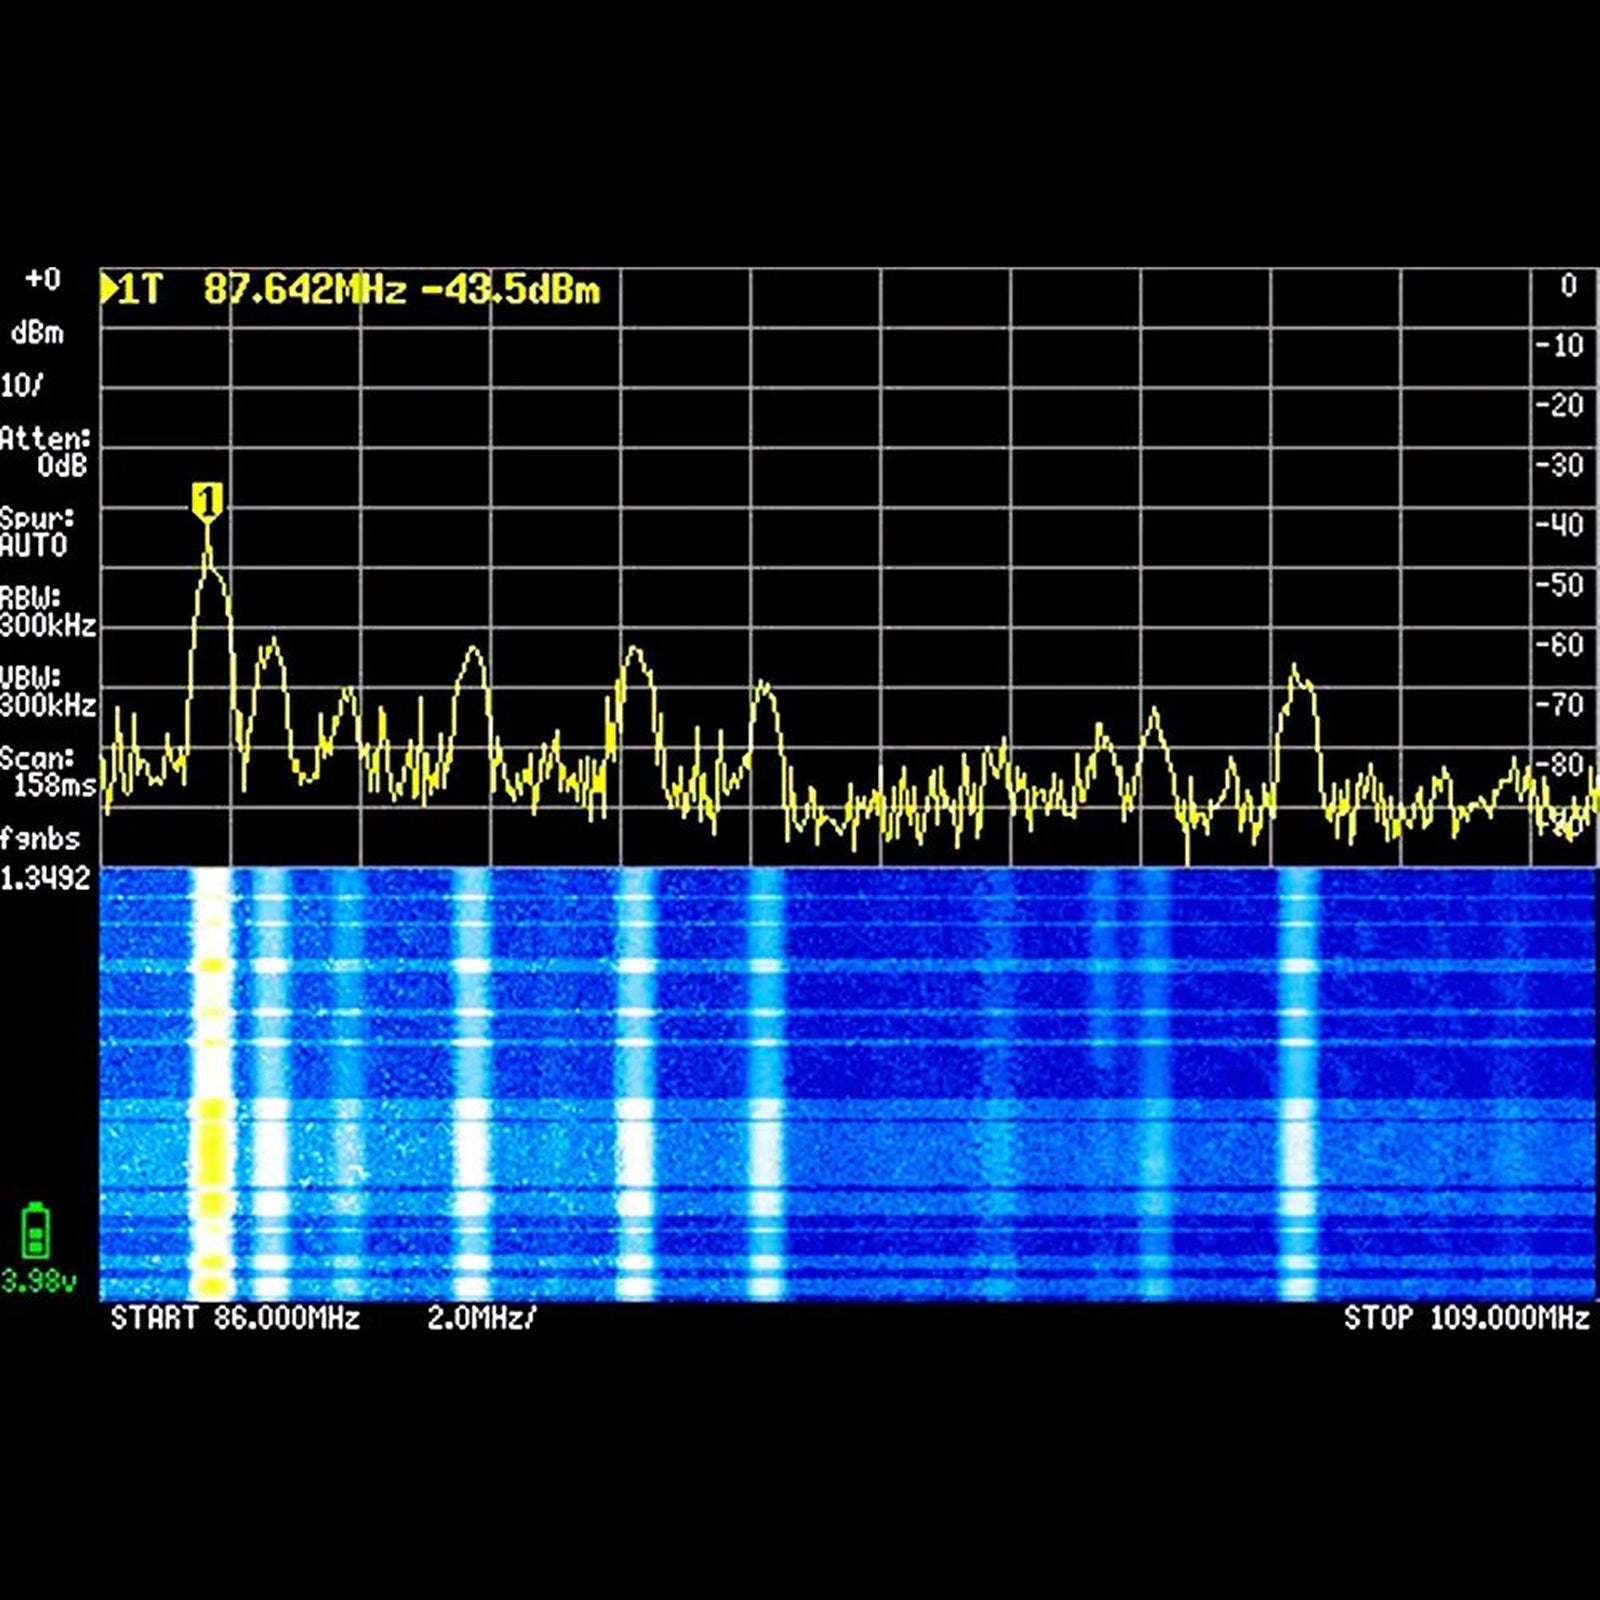Click the -70 scale value on right axis
The width and height of the screenshot is (1600, 1600).
tap(1560, 705)
